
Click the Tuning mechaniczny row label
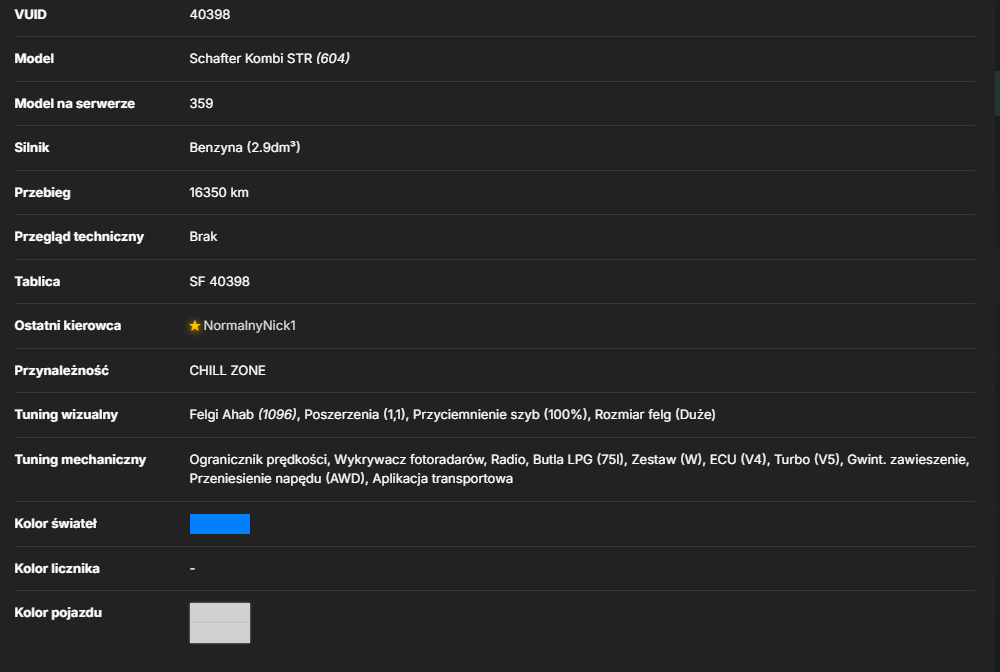click(x=80, y=460)
